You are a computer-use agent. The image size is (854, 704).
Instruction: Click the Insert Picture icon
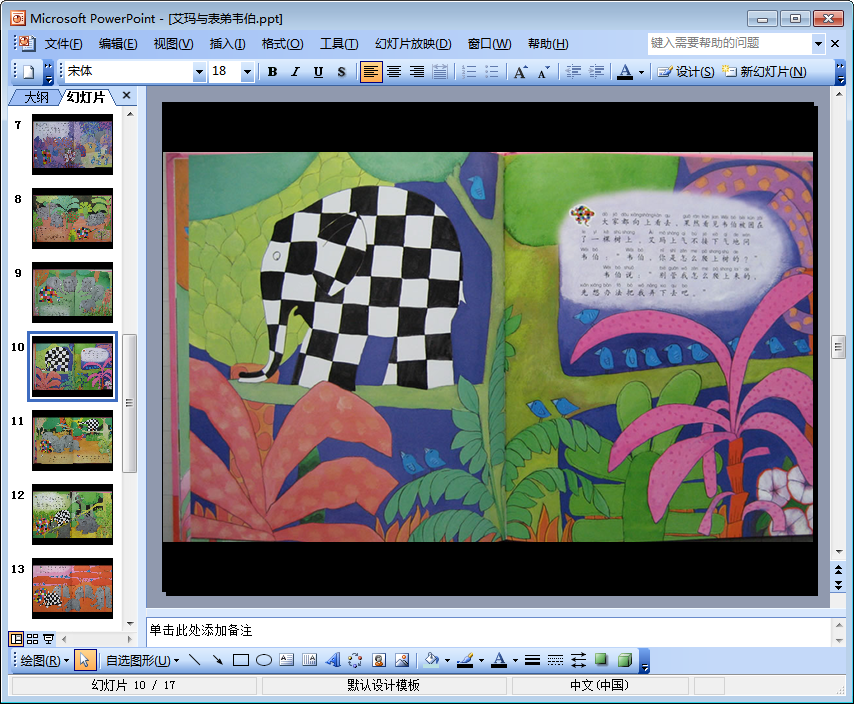coord(402,660)
